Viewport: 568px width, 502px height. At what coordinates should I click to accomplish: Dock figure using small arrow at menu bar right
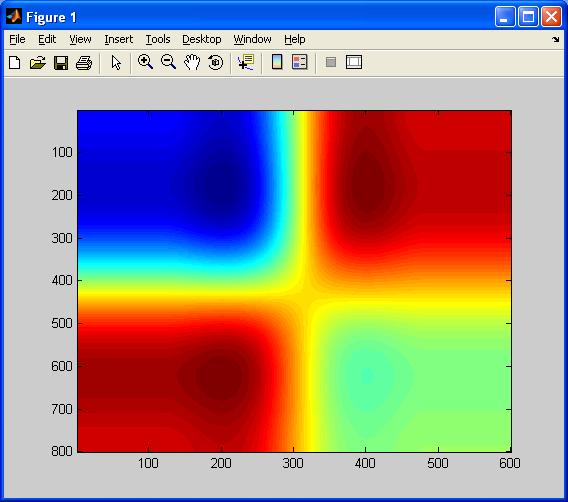point(556,39)
